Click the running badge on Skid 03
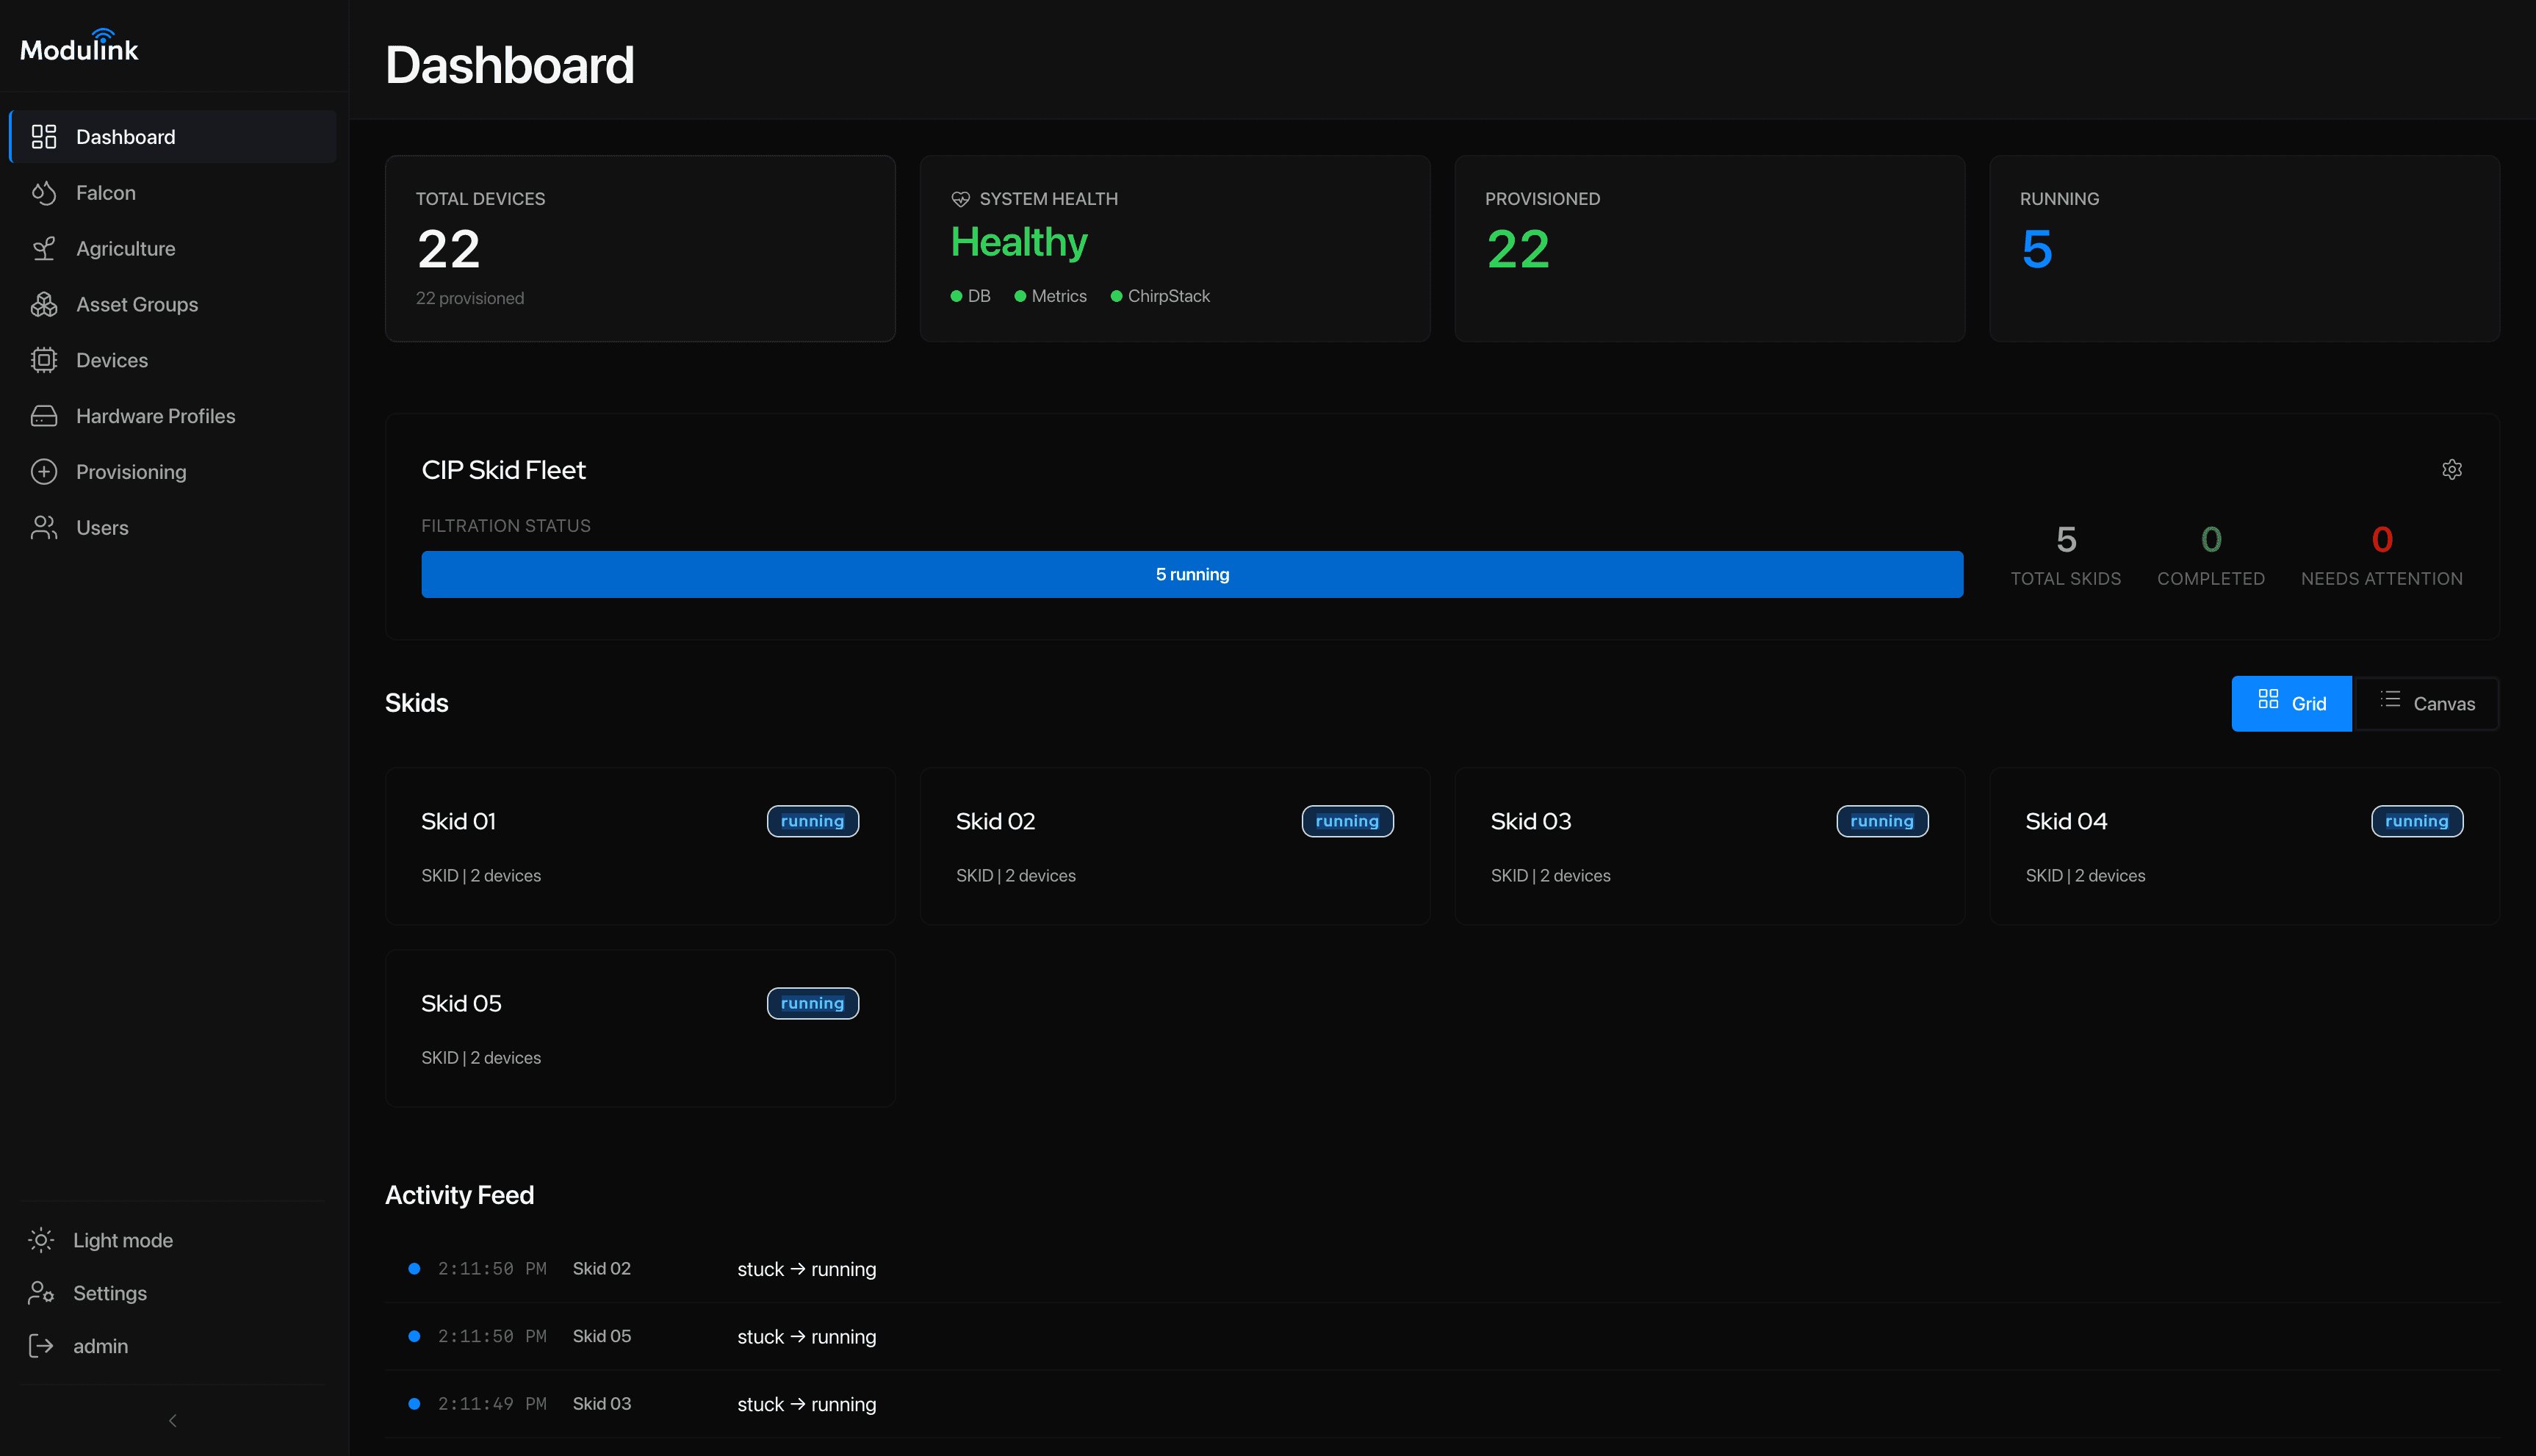 1882,821
